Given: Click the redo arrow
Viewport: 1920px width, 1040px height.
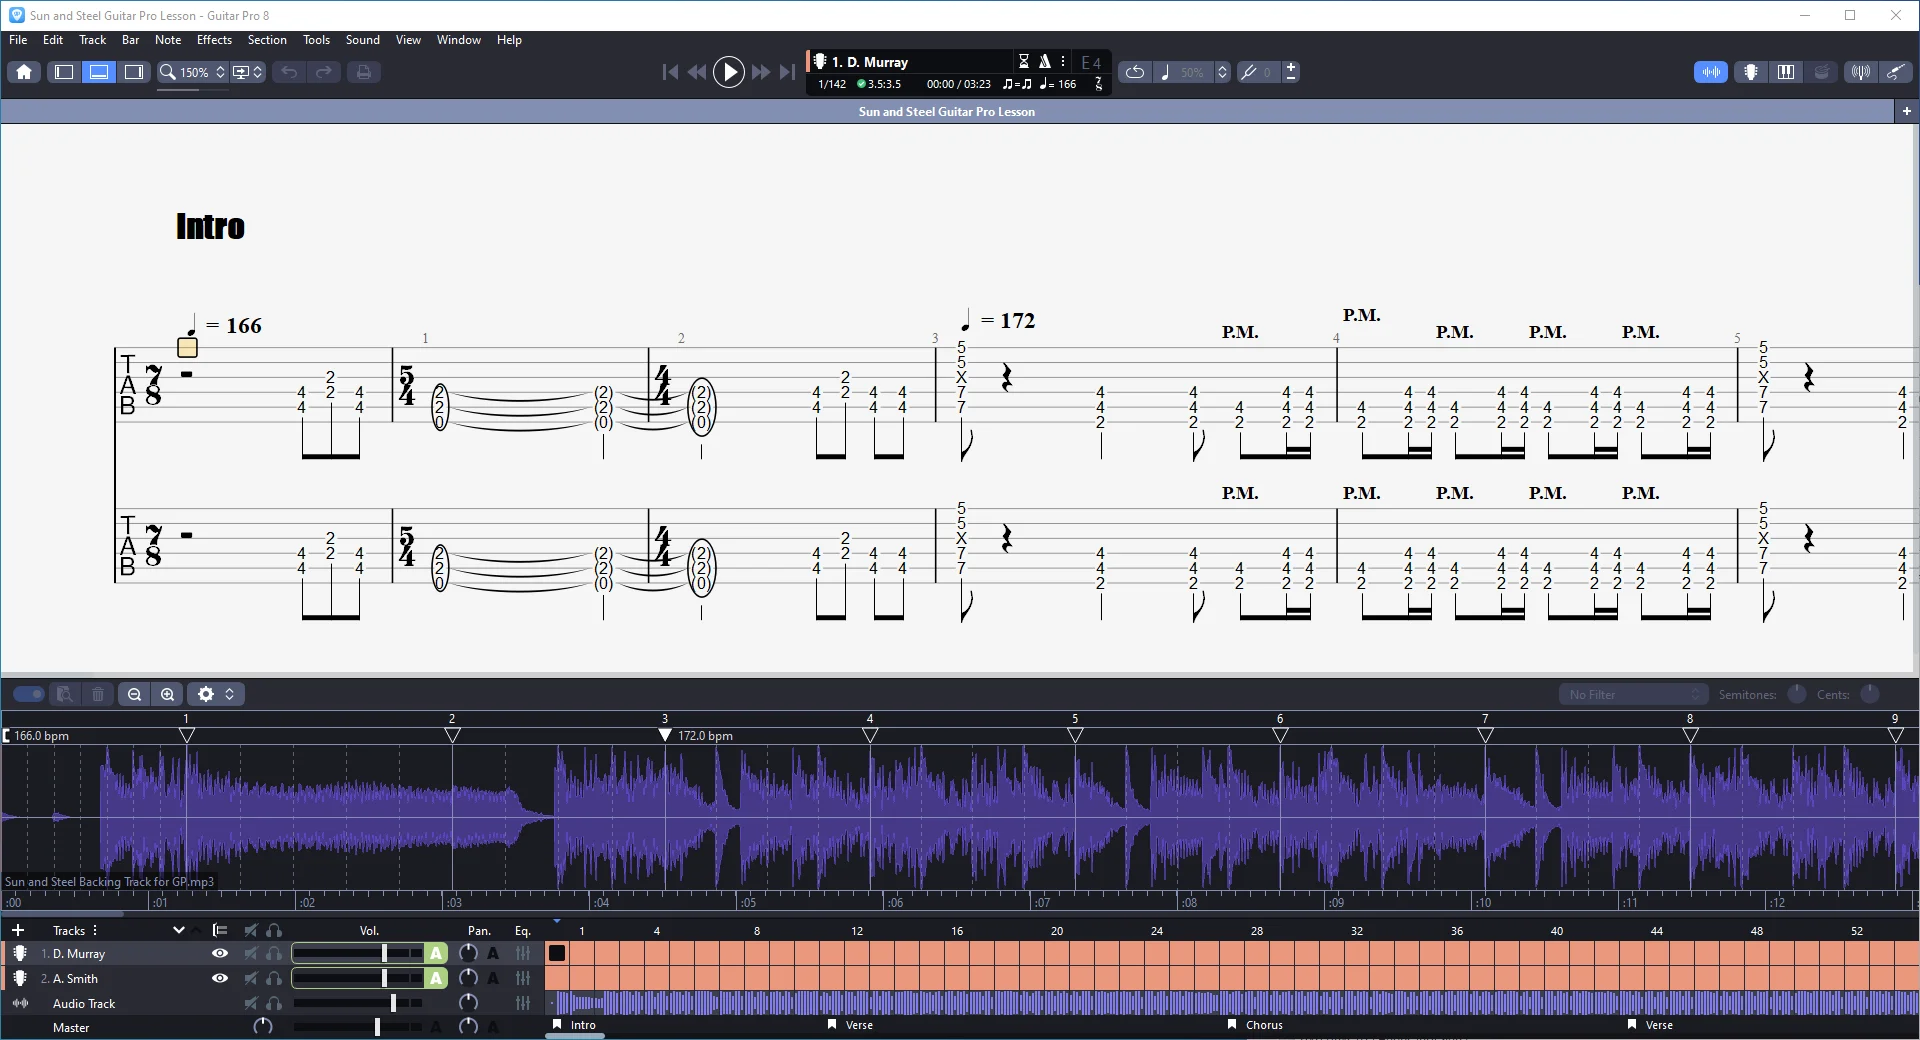Looking at the screenshot, I should [x=324, y=72].
